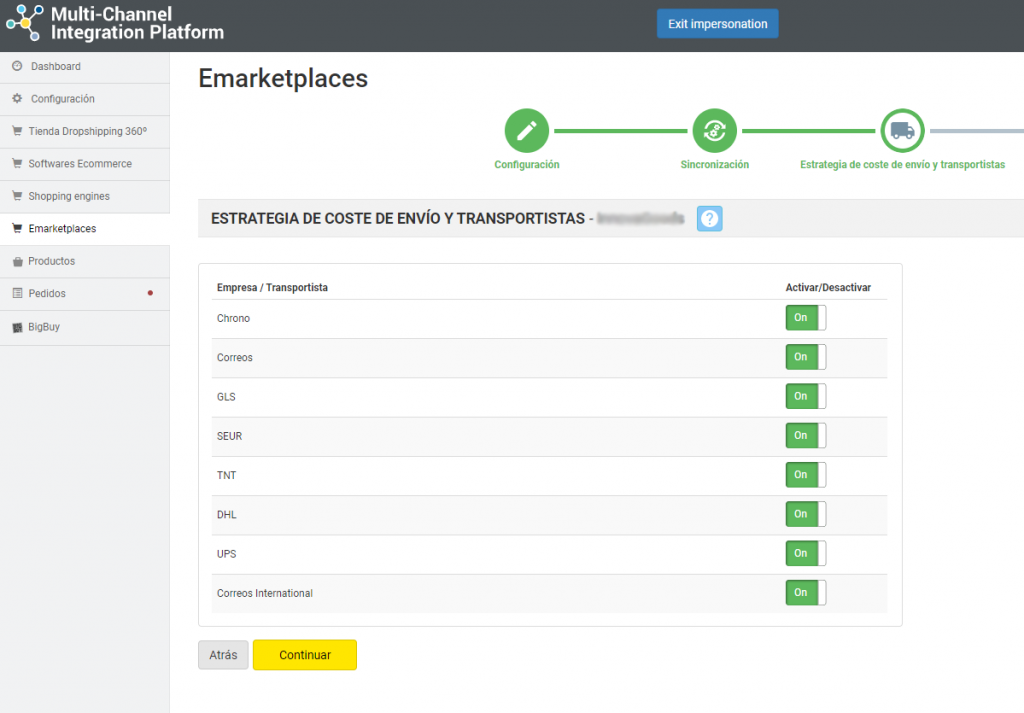Click the Sincronización step circle icon
1024x713 pixels.
coord(714,130)
